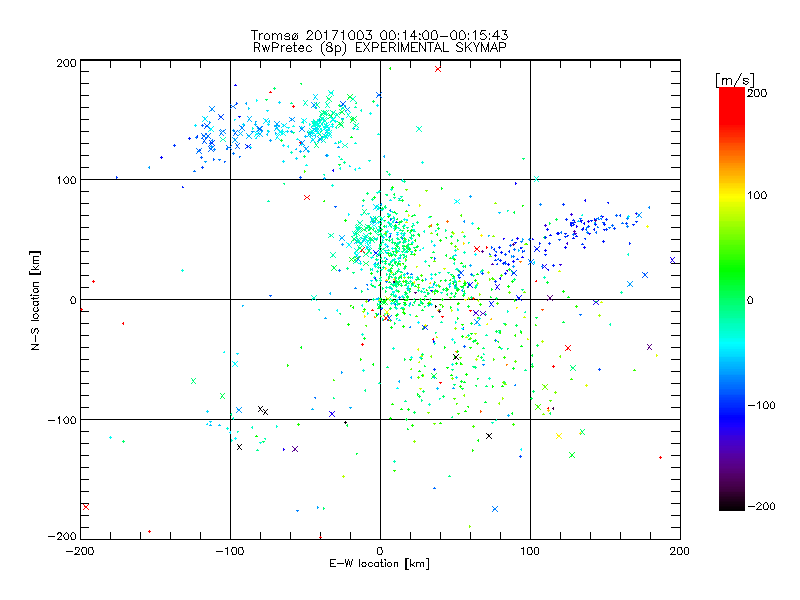This screenshot has height=600, width=800.
Task: Click the subtitle 'RwPretec (8p) EXPERIMENTAL SKYMAP'
Action: click(380, 47)
